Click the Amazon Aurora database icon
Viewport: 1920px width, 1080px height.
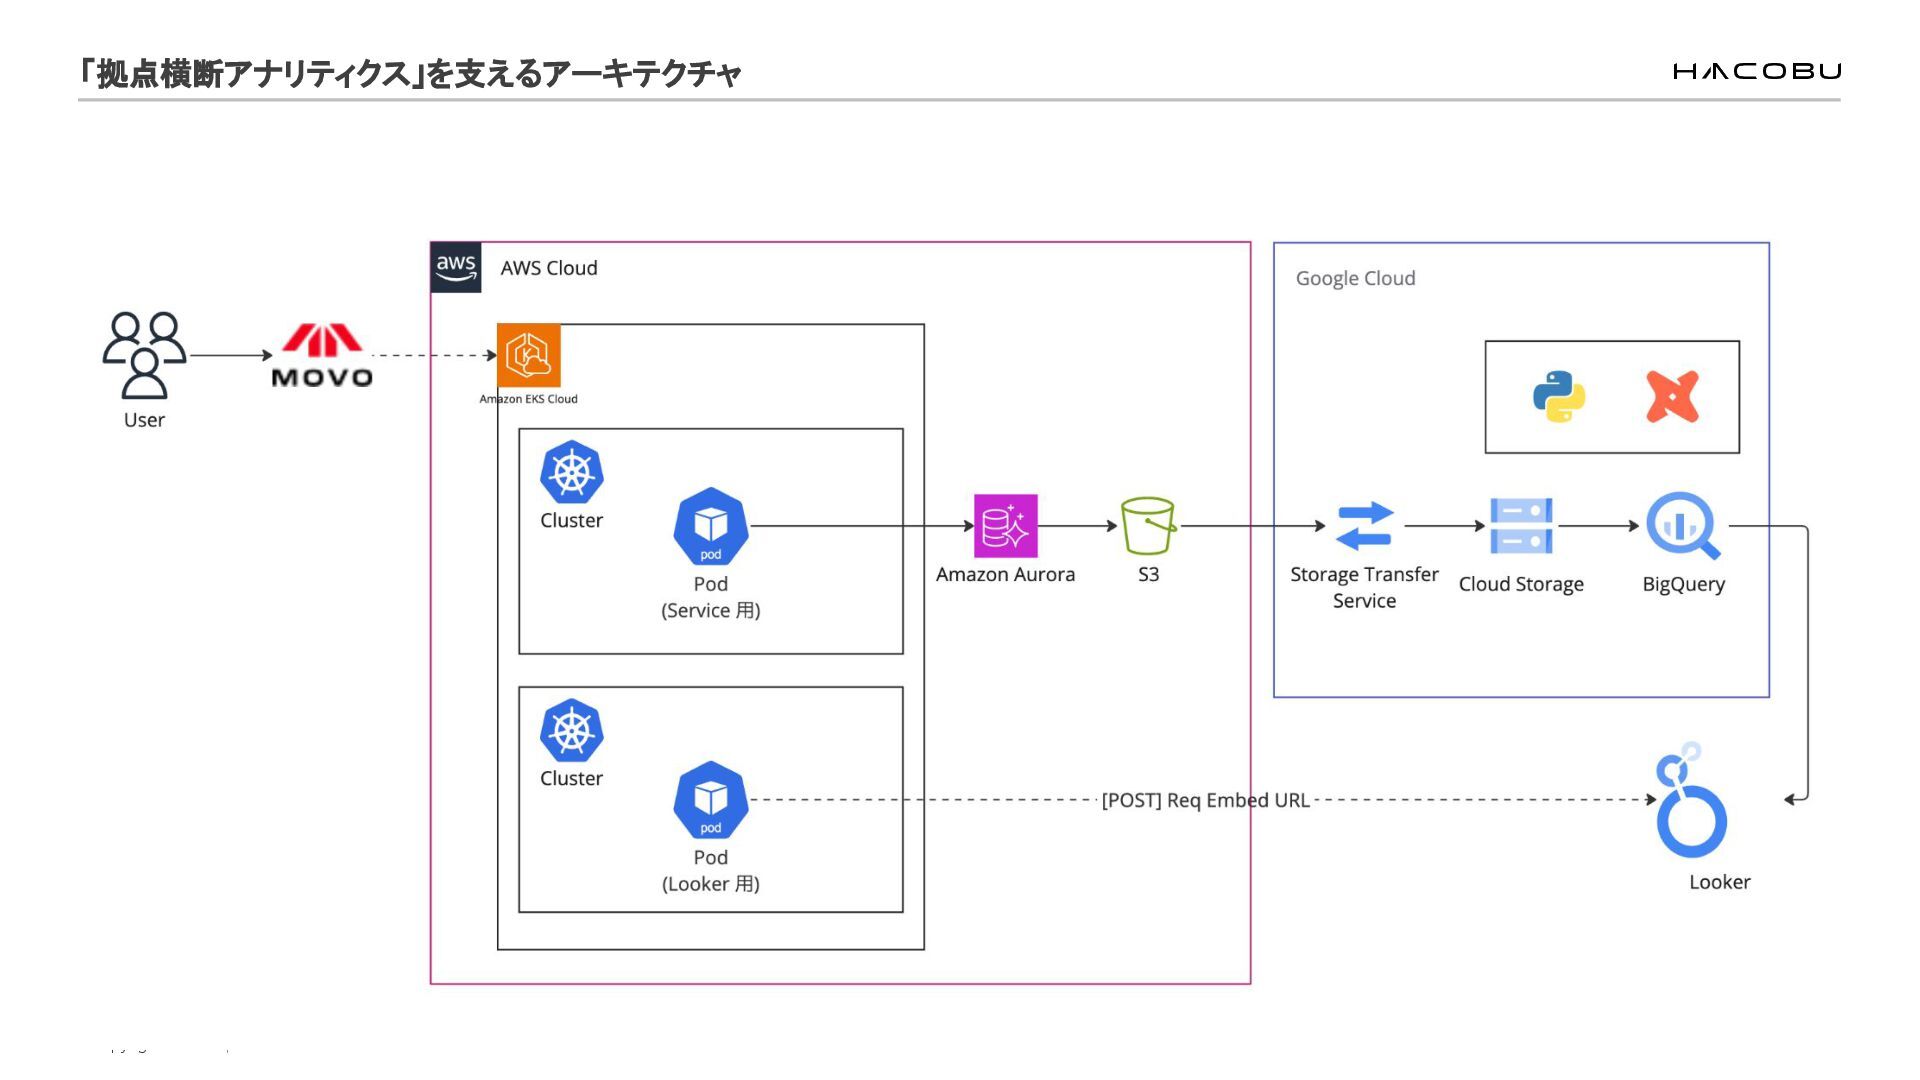[x=1006, y=526]
